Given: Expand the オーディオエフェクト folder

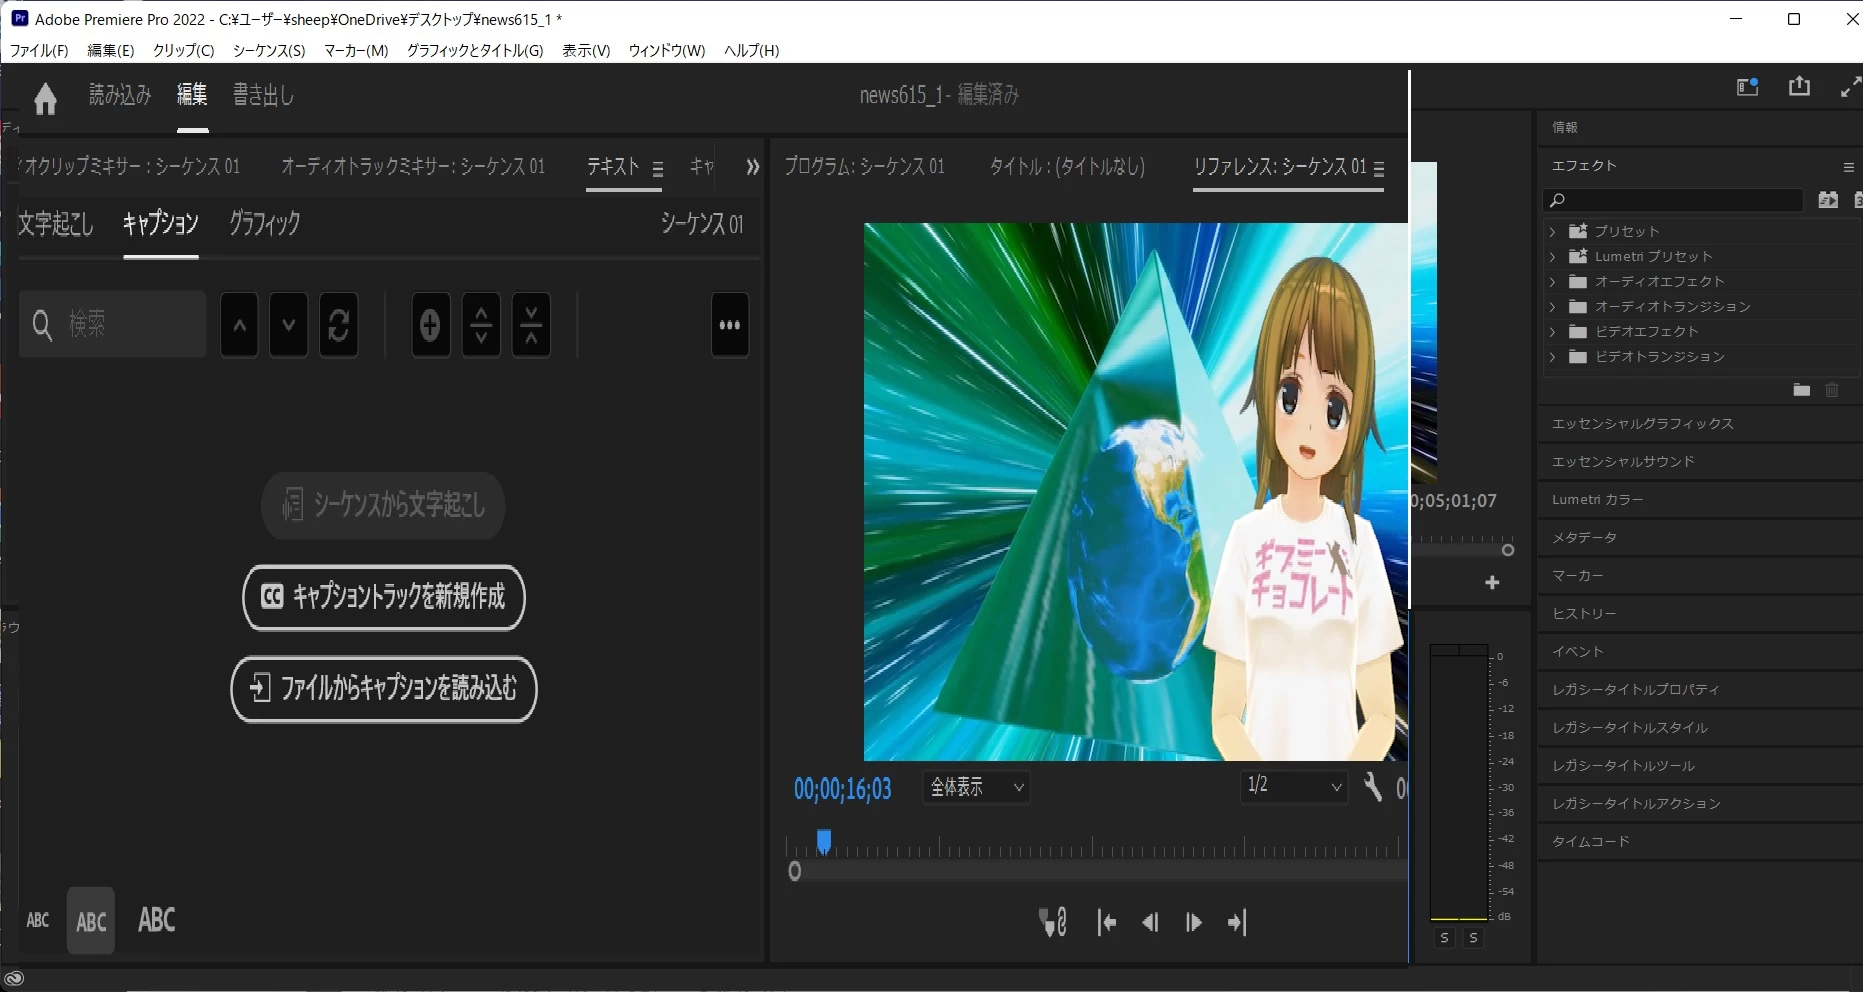Looking at the screenshot, I should click(1553, 282).
